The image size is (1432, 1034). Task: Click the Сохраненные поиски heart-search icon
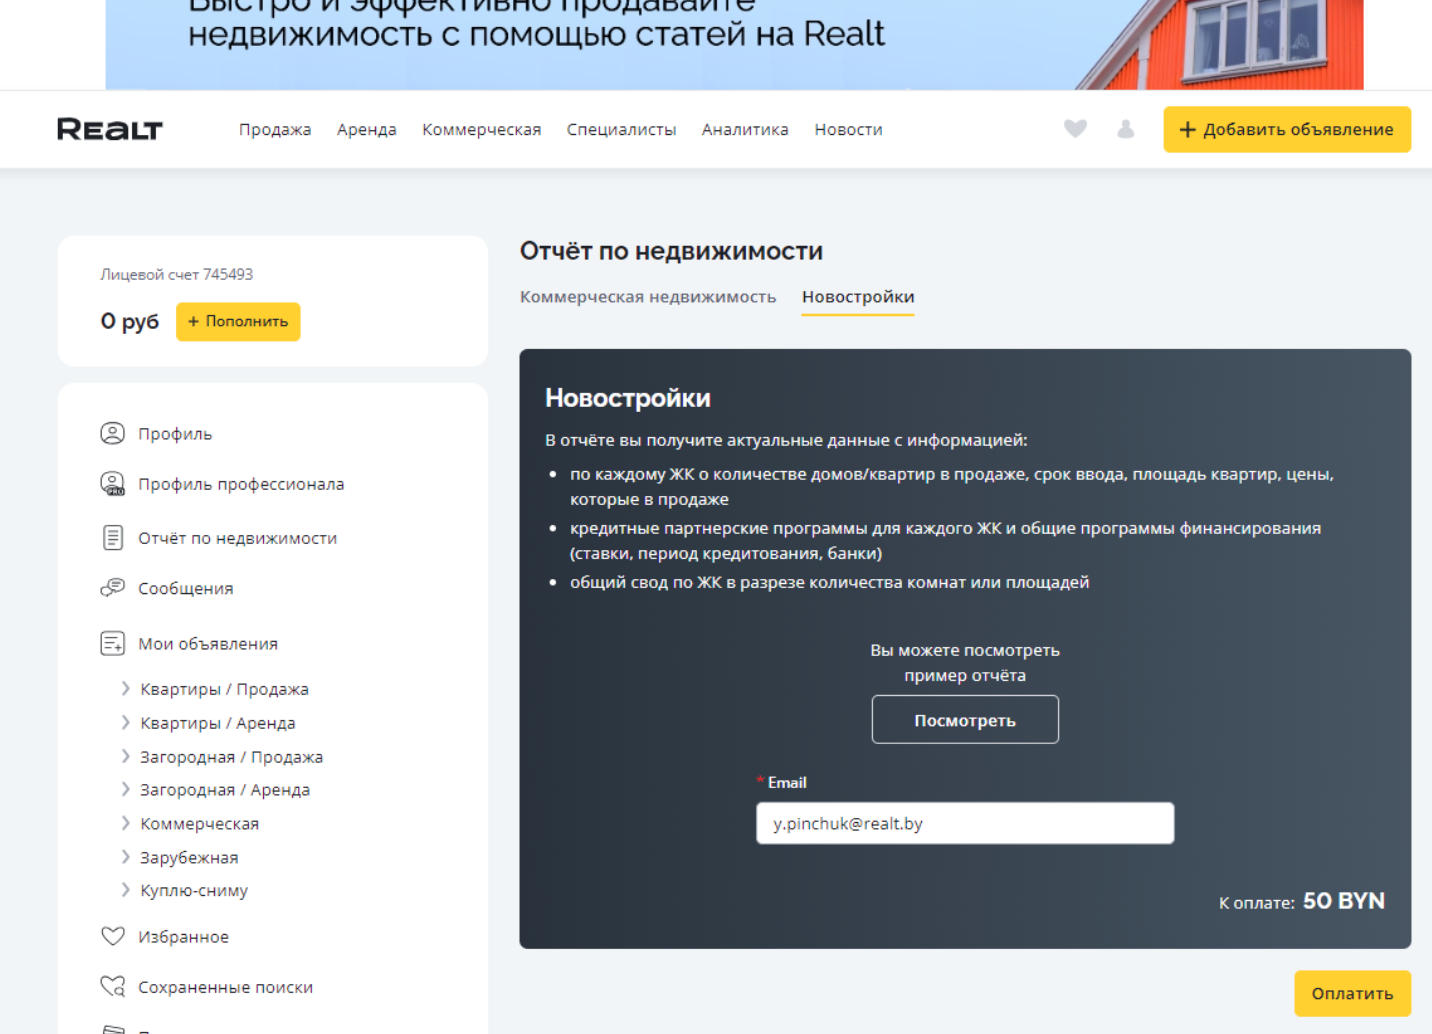[x=113, y=987]
